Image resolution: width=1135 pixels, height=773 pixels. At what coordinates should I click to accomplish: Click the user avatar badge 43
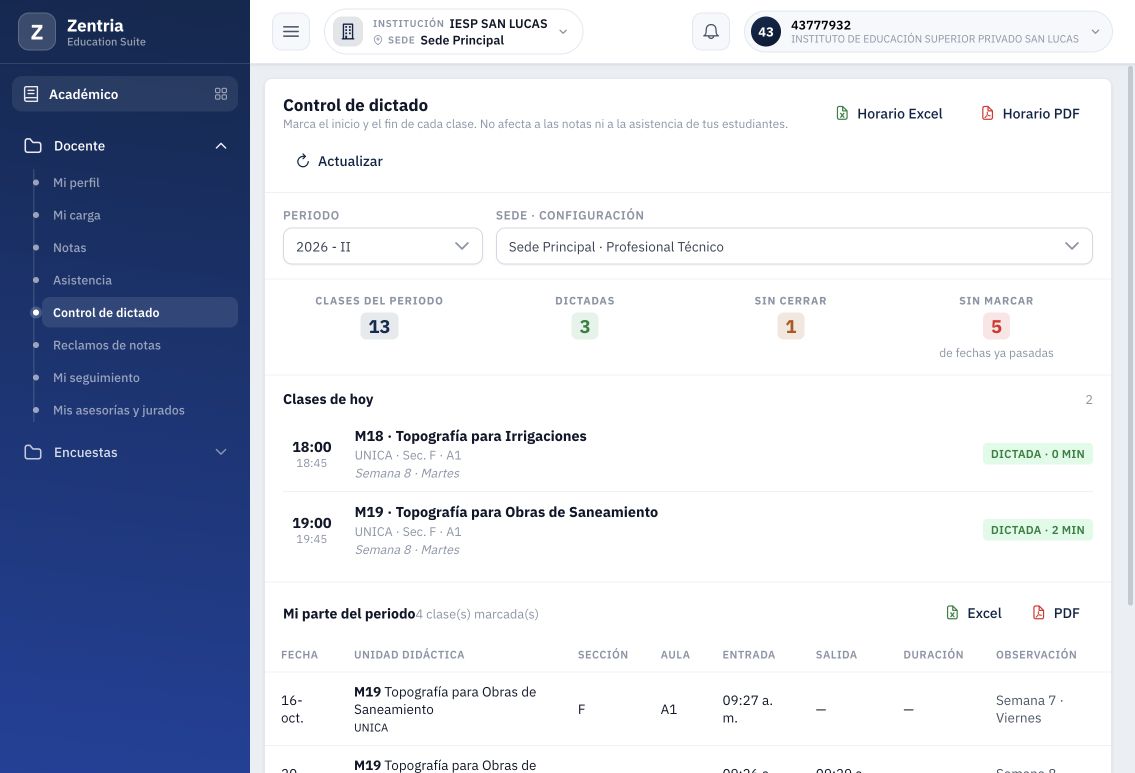pos(766,32)
